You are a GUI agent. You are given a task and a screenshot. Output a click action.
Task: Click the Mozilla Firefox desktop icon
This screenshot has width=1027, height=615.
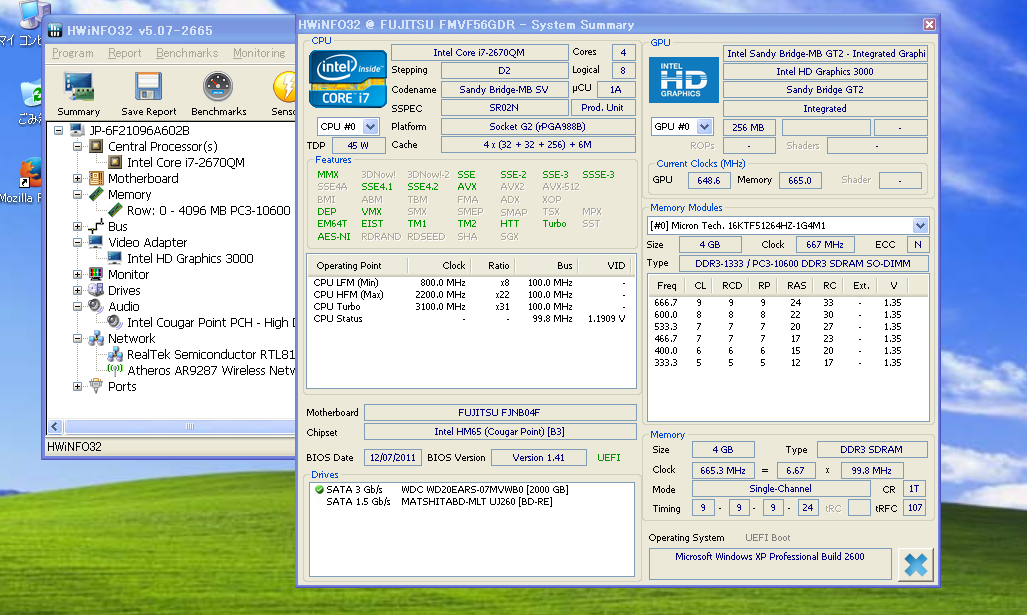[29, 173]
